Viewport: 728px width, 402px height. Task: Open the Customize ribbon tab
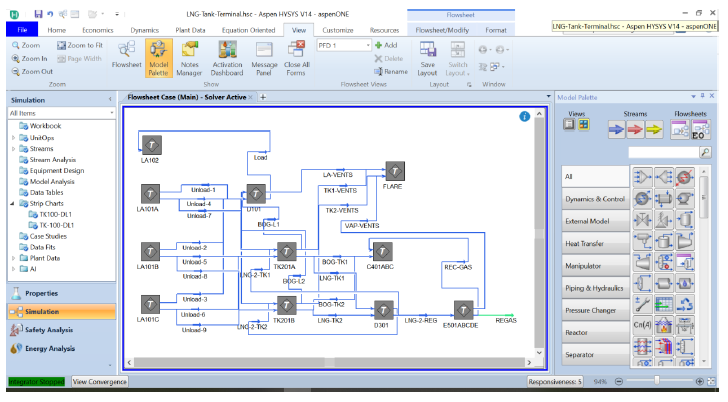tap(338, 30)
